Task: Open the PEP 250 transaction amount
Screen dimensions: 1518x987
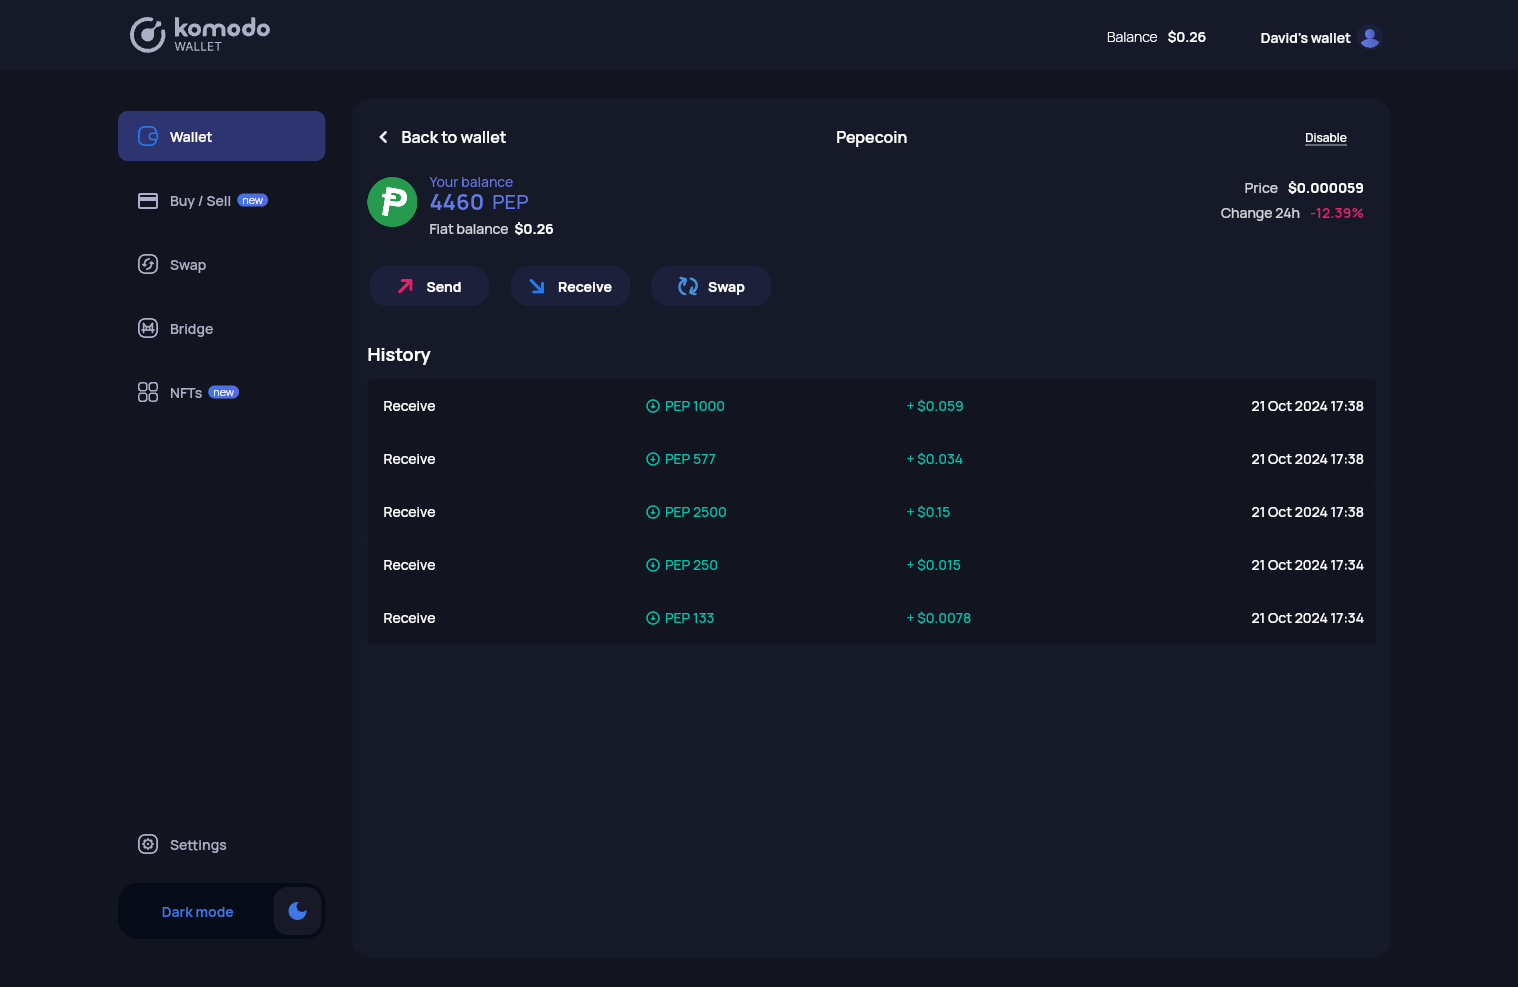Action: [x=691, y=565]
